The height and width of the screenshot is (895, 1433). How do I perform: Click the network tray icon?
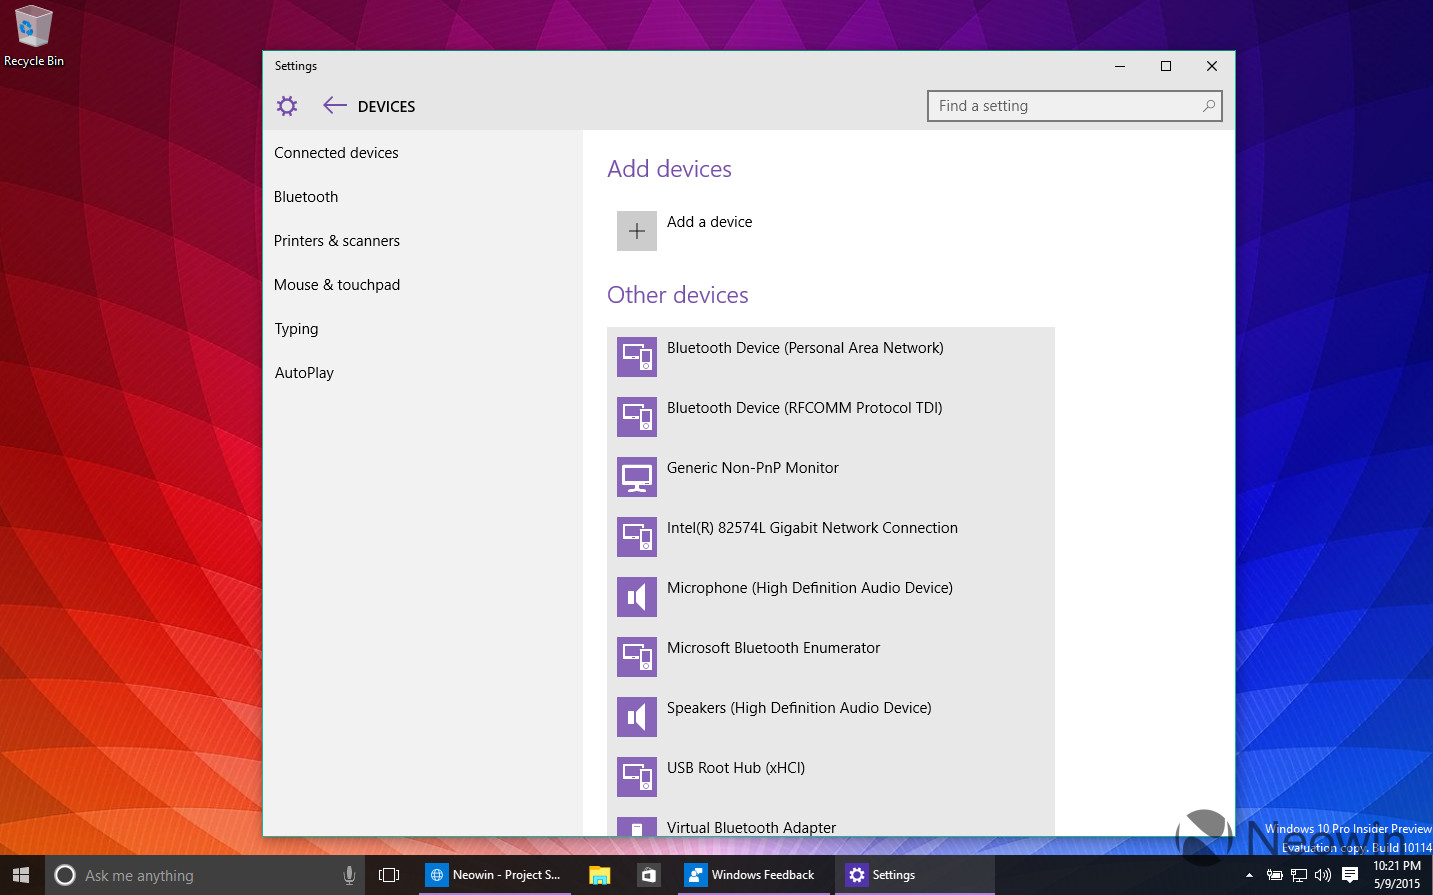(x=1299, y=875)
